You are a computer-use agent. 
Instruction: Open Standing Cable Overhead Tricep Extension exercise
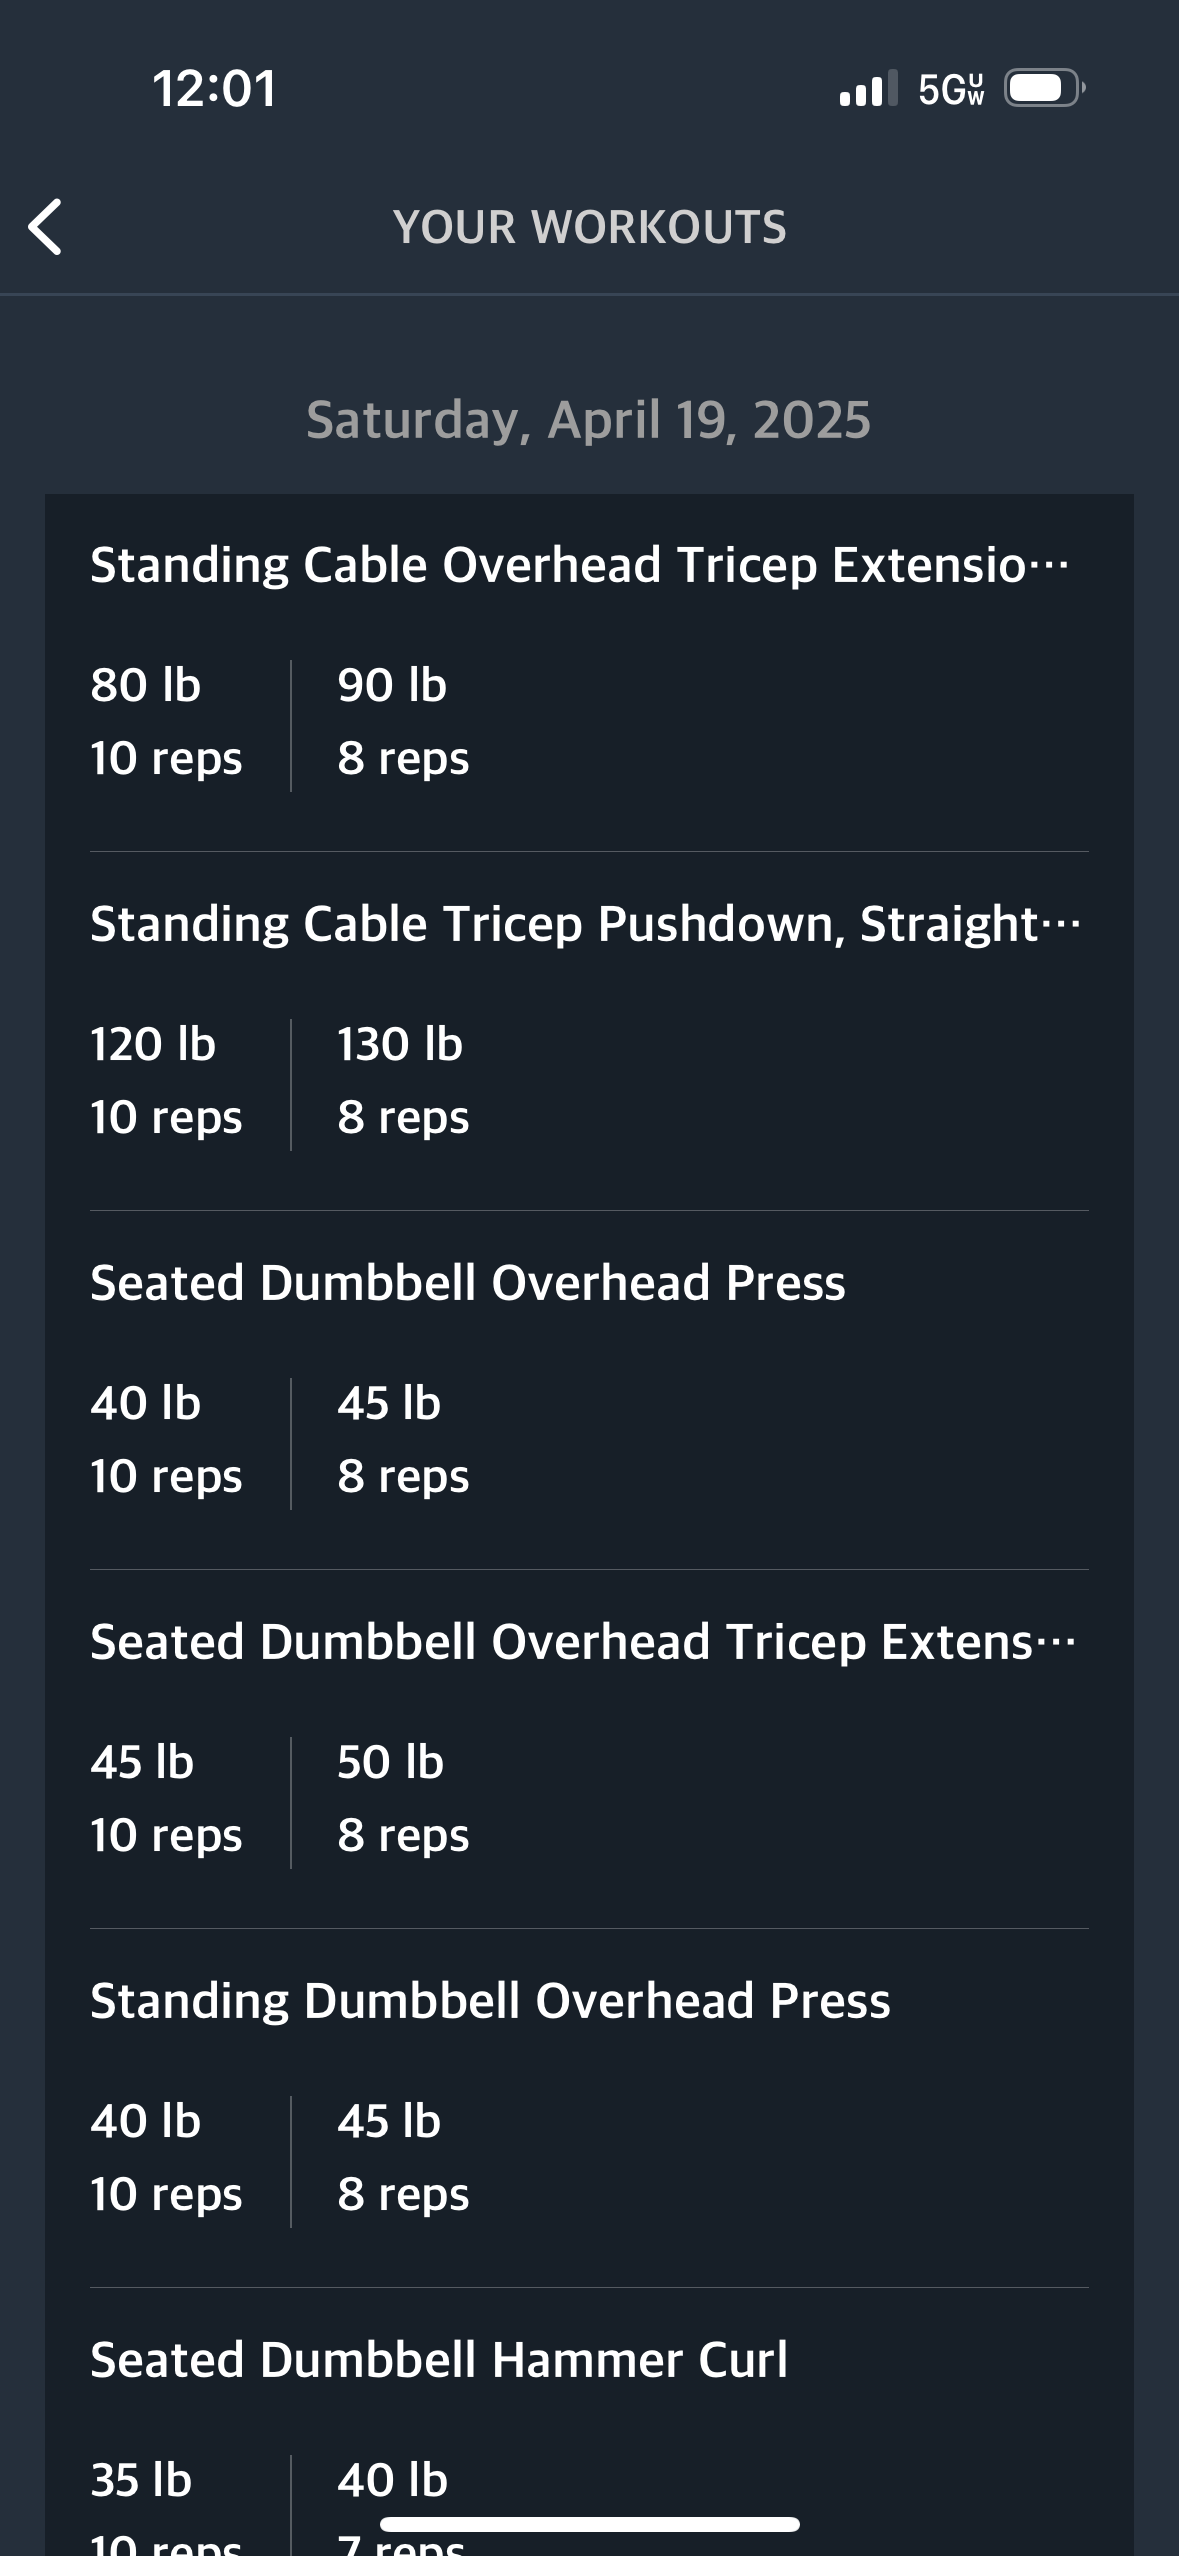pos(580,565)
